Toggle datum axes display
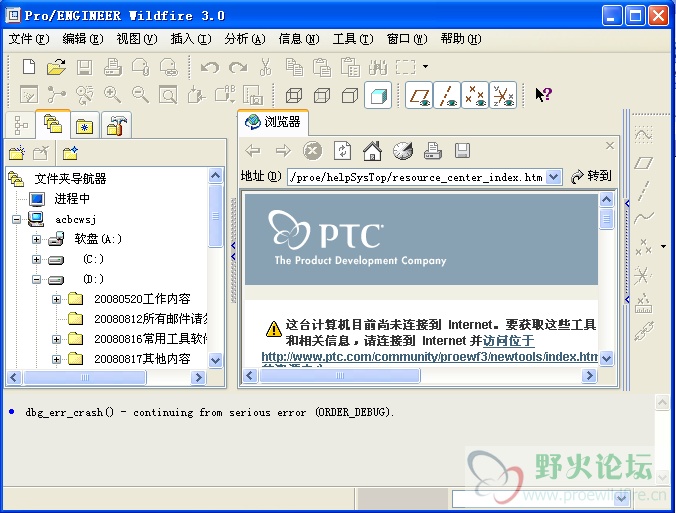This screenshot has height=513, width=676. tap(447, 95)
